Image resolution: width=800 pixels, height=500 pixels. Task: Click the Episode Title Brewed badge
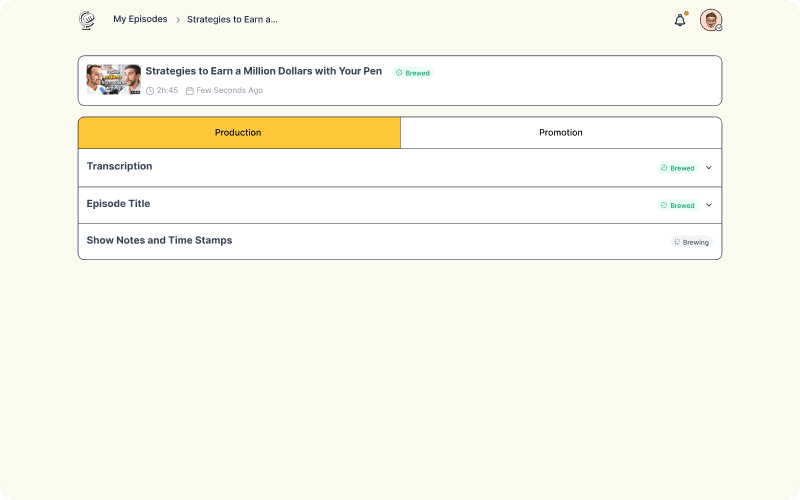click(x=678, y=205)
